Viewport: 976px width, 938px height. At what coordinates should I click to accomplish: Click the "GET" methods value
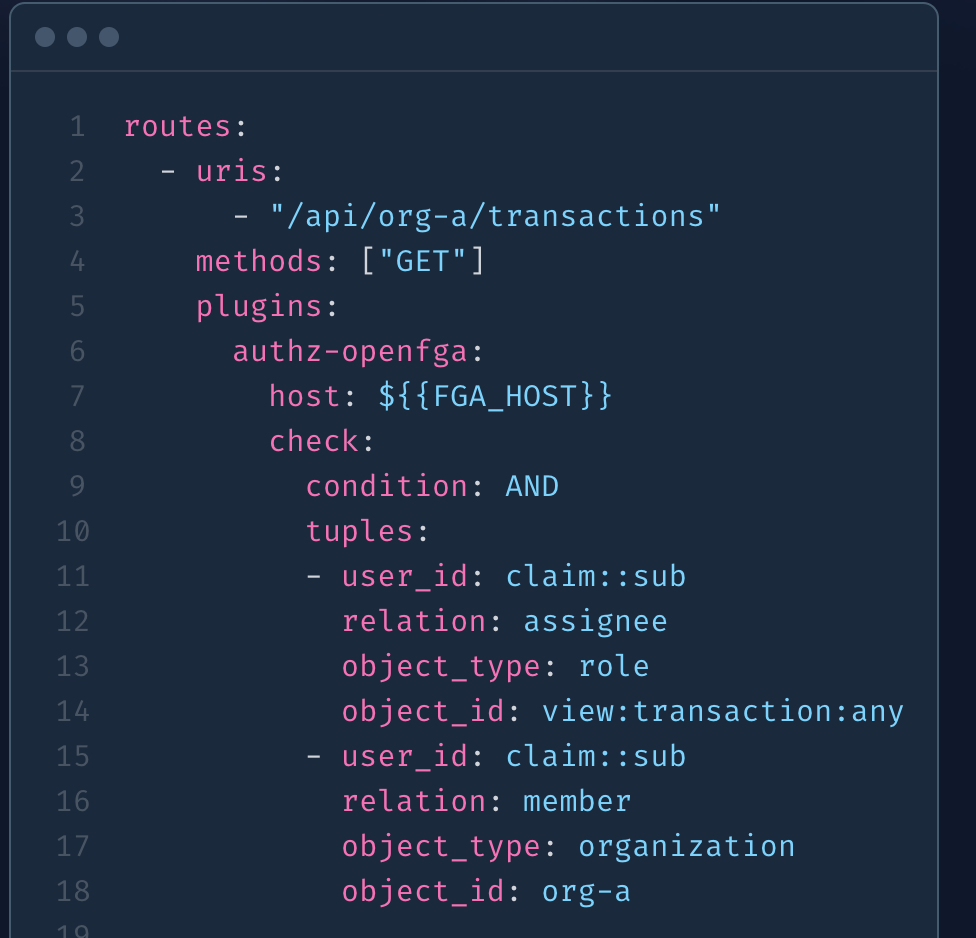point(422,261)
